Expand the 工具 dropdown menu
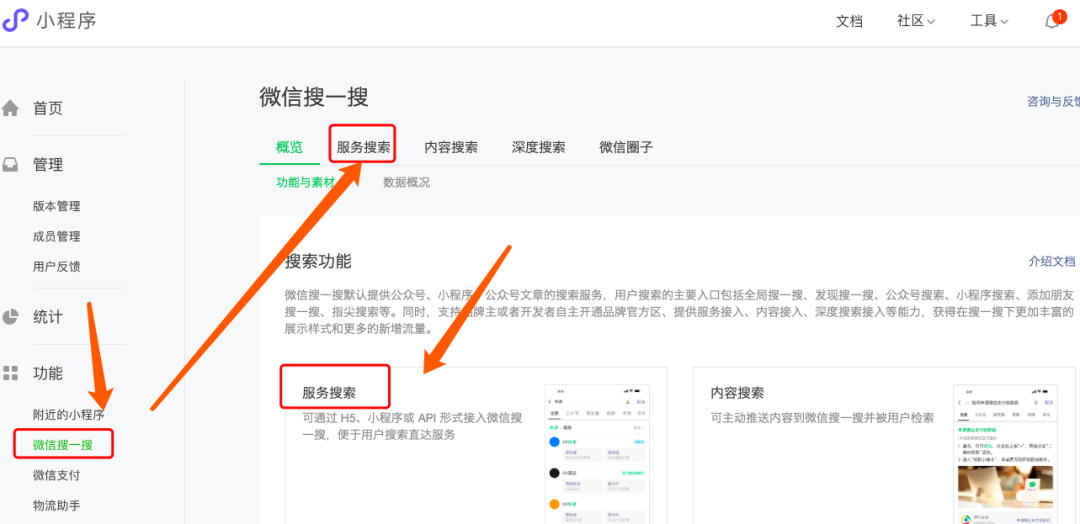The height and width of the screenshot is (524, 1080). (989, 21)
